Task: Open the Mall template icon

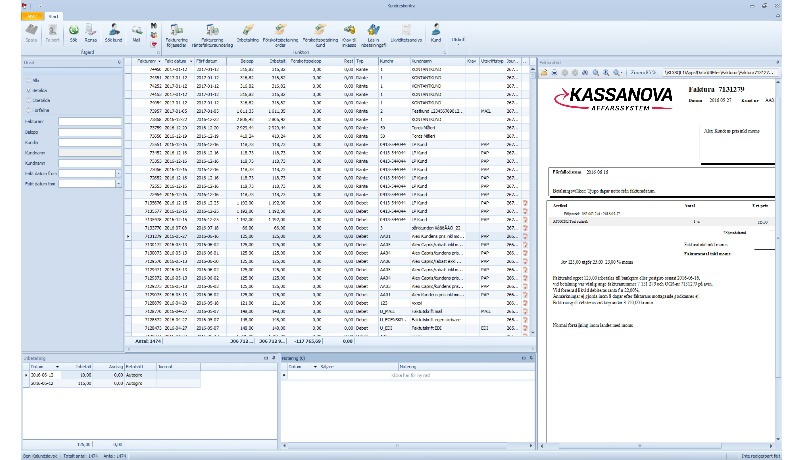Action: click(x=136, y=33)
